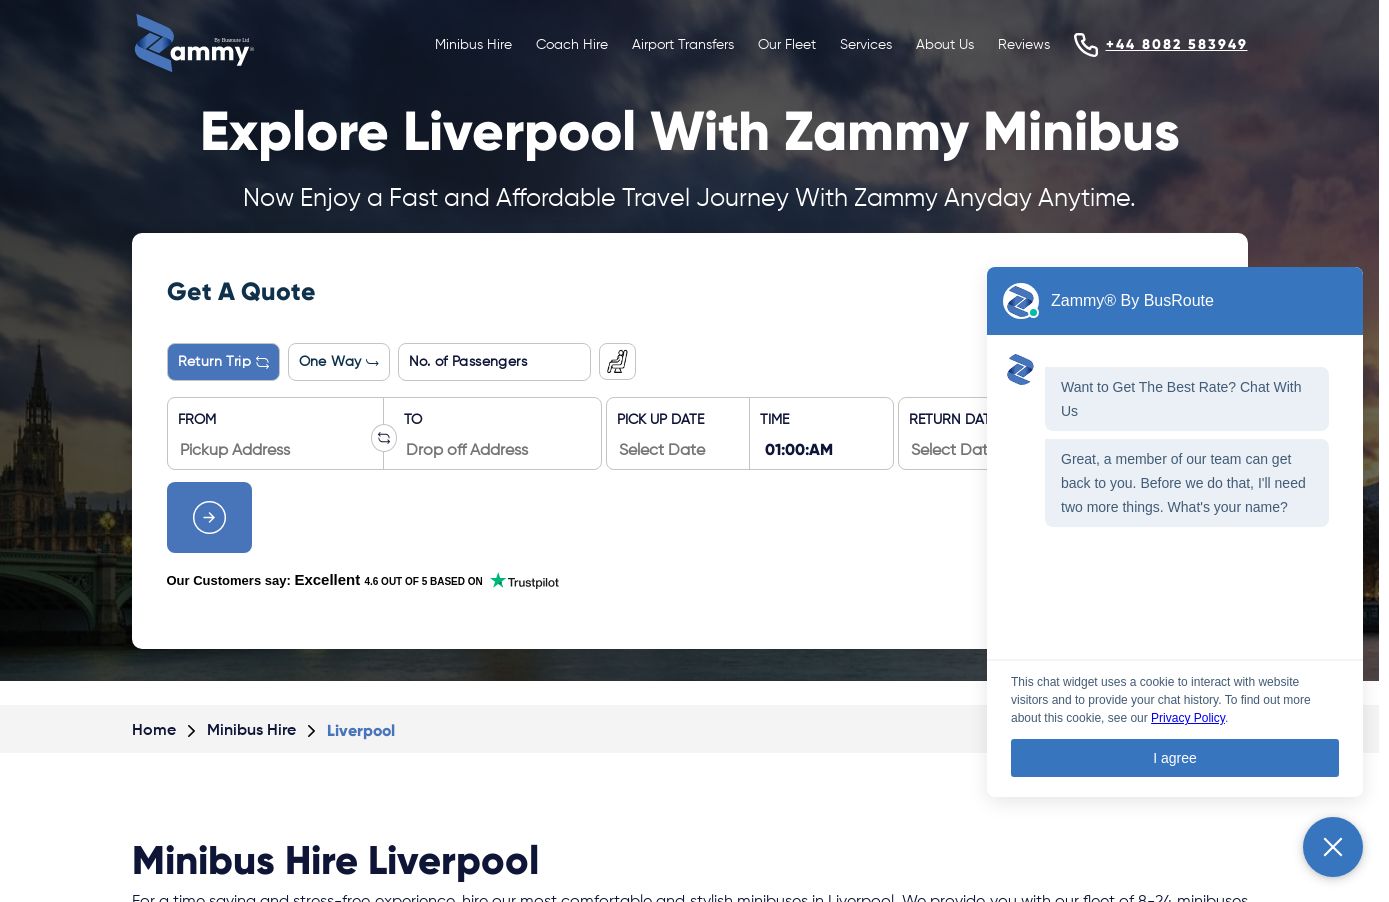1389x902 pixels.
Task: Submit quote with the arrow button
Action: click(x=209, y=518)
